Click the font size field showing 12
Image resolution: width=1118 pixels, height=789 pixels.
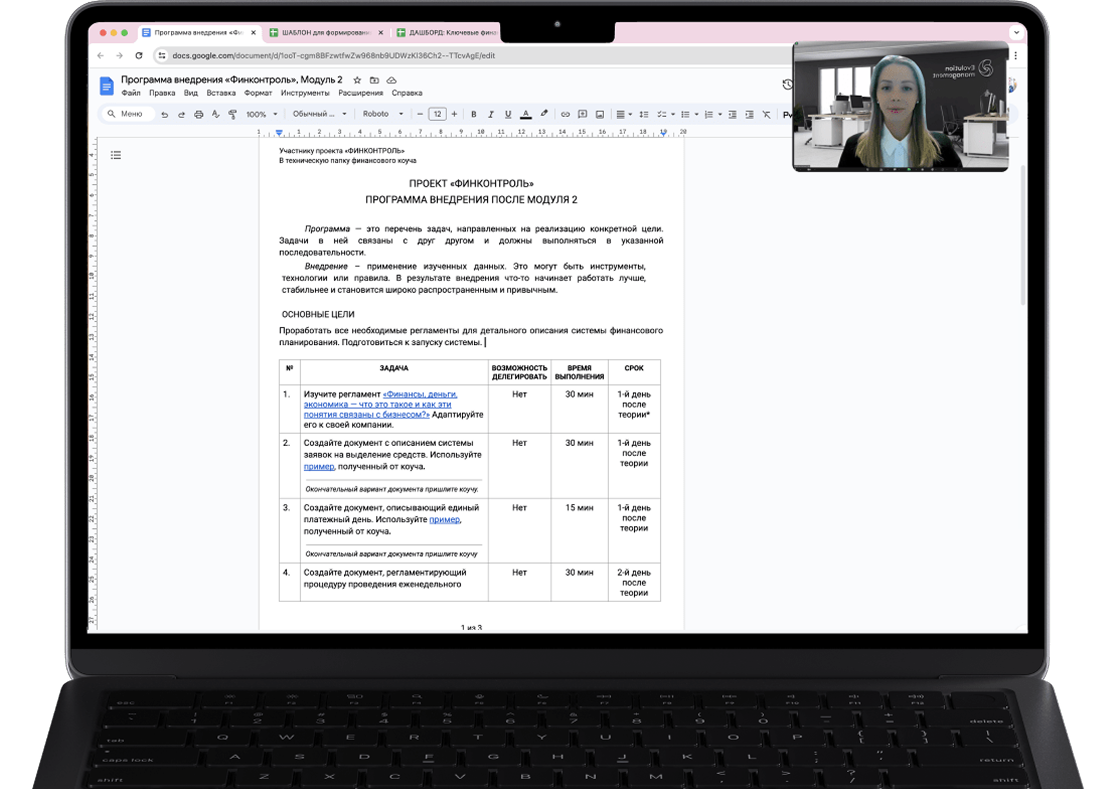437,114
